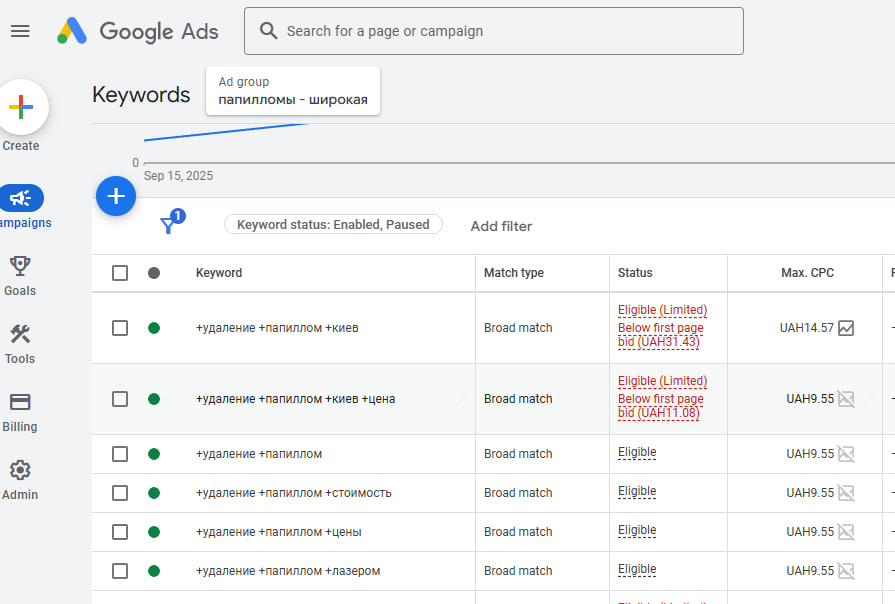Click the Add filter link
The width and height of the screenshot is (895, 604).
tap(501, 226)
